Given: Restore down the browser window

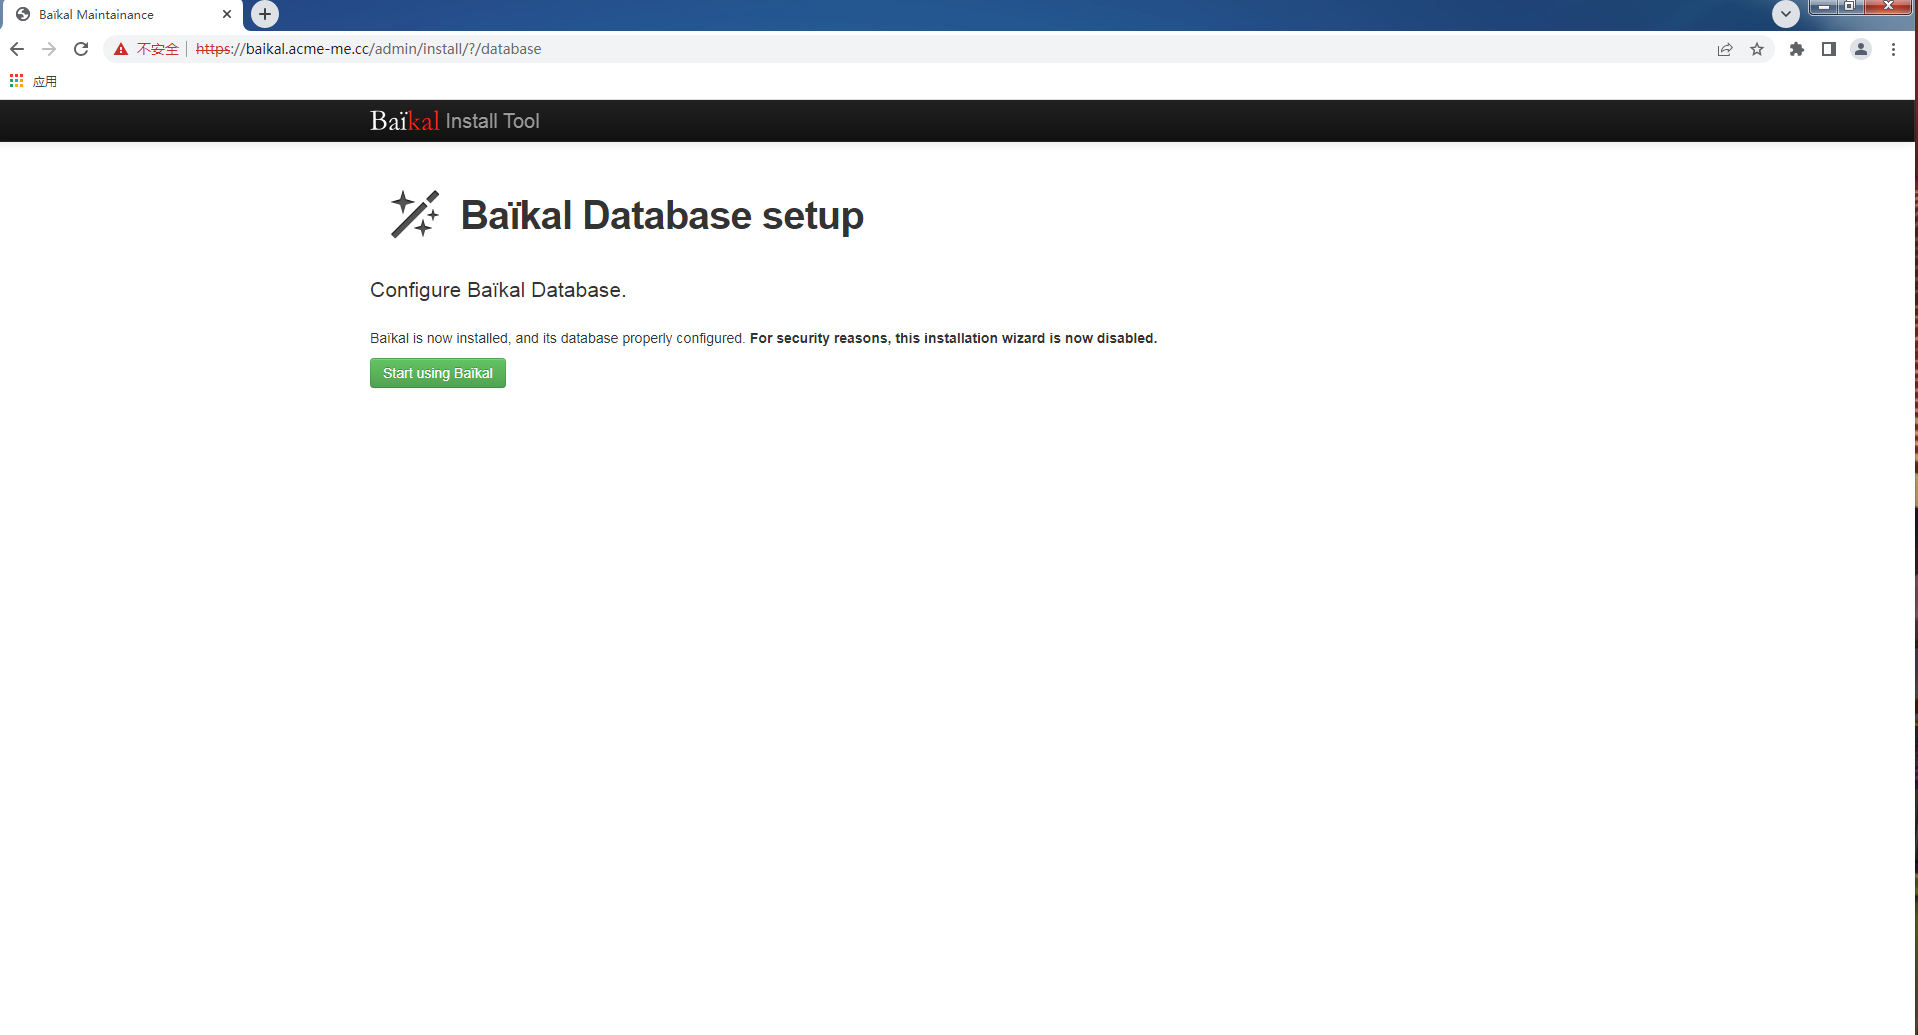Looking at the screenshot, I should [1850, 7].
